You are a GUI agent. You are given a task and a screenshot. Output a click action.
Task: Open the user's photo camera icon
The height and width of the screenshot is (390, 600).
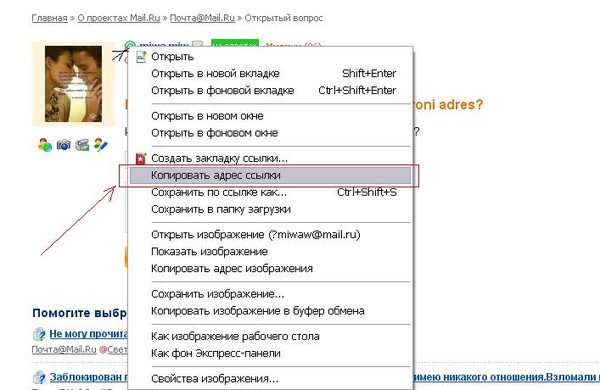(64, 145)
